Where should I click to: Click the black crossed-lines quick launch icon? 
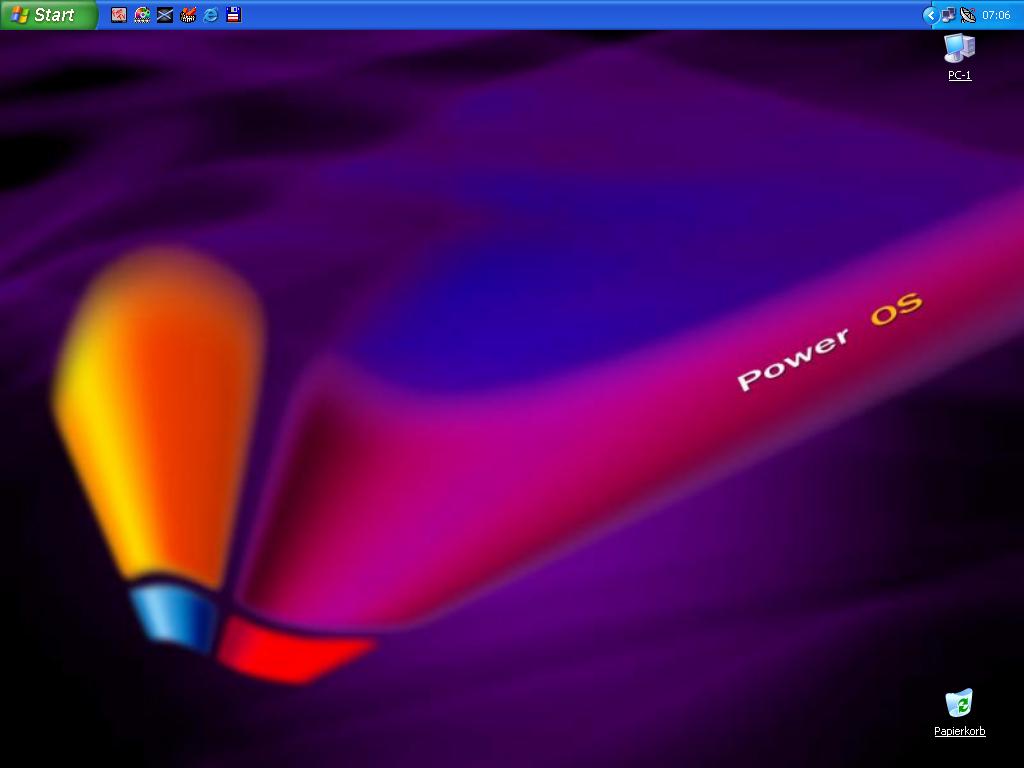[x=165, y=14]
